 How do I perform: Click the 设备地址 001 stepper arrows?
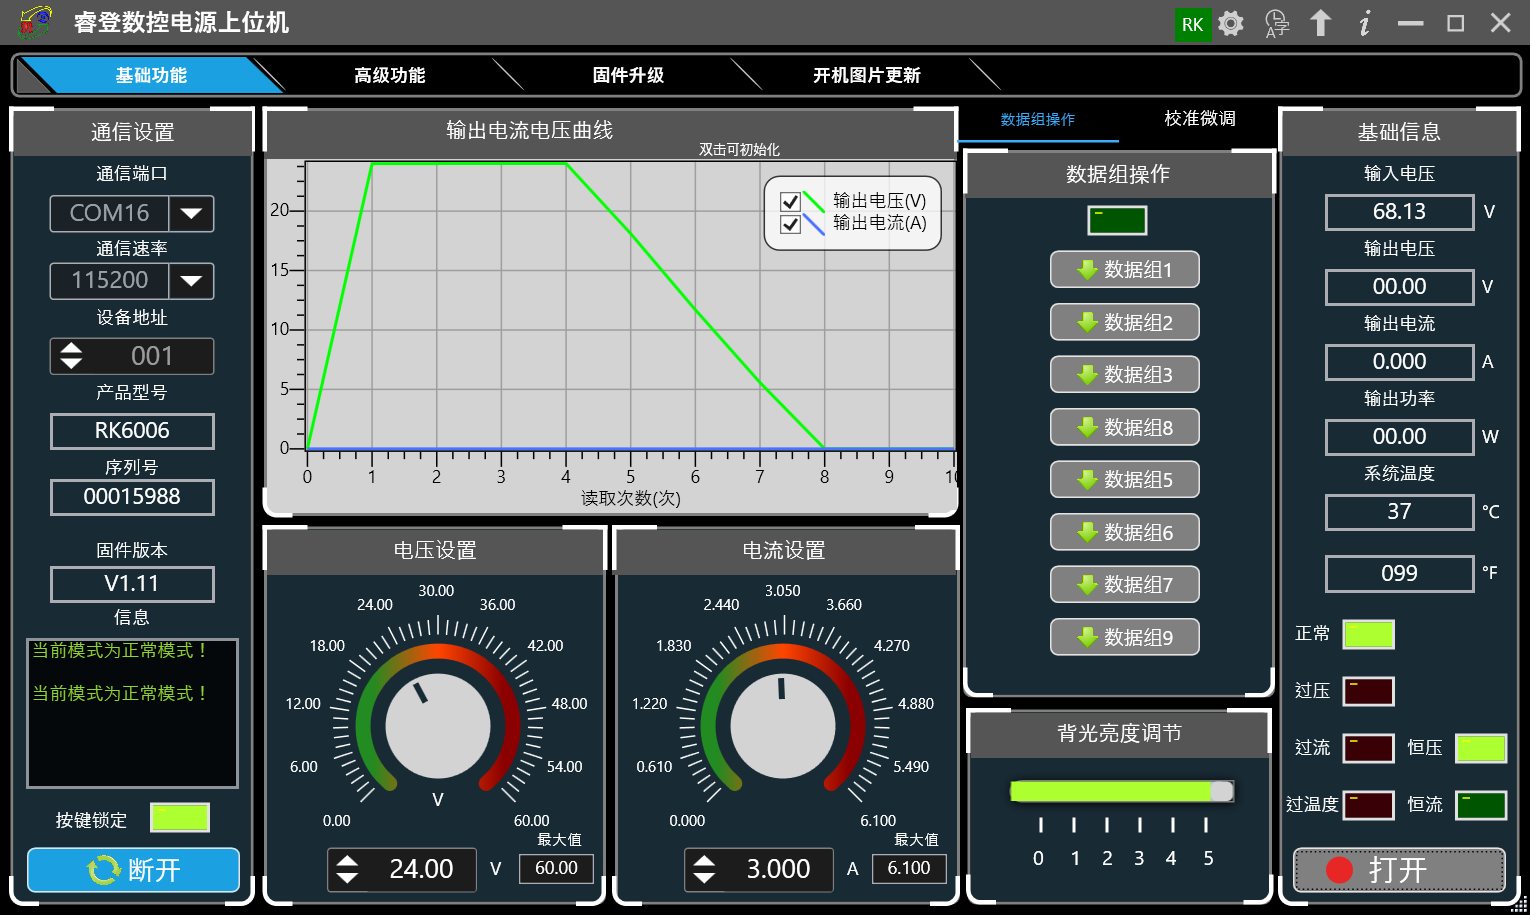pyautogui.click(x=71, y=356)
